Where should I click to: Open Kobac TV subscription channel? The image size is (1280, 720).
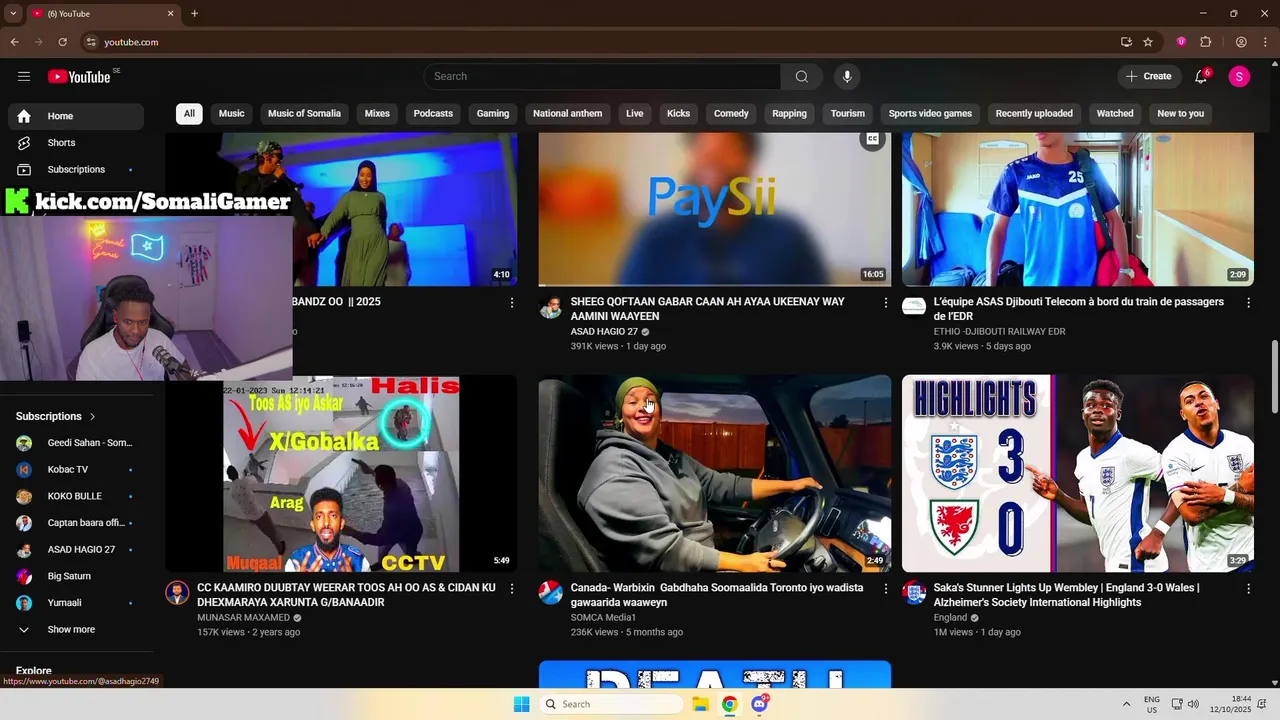[76, 470]
